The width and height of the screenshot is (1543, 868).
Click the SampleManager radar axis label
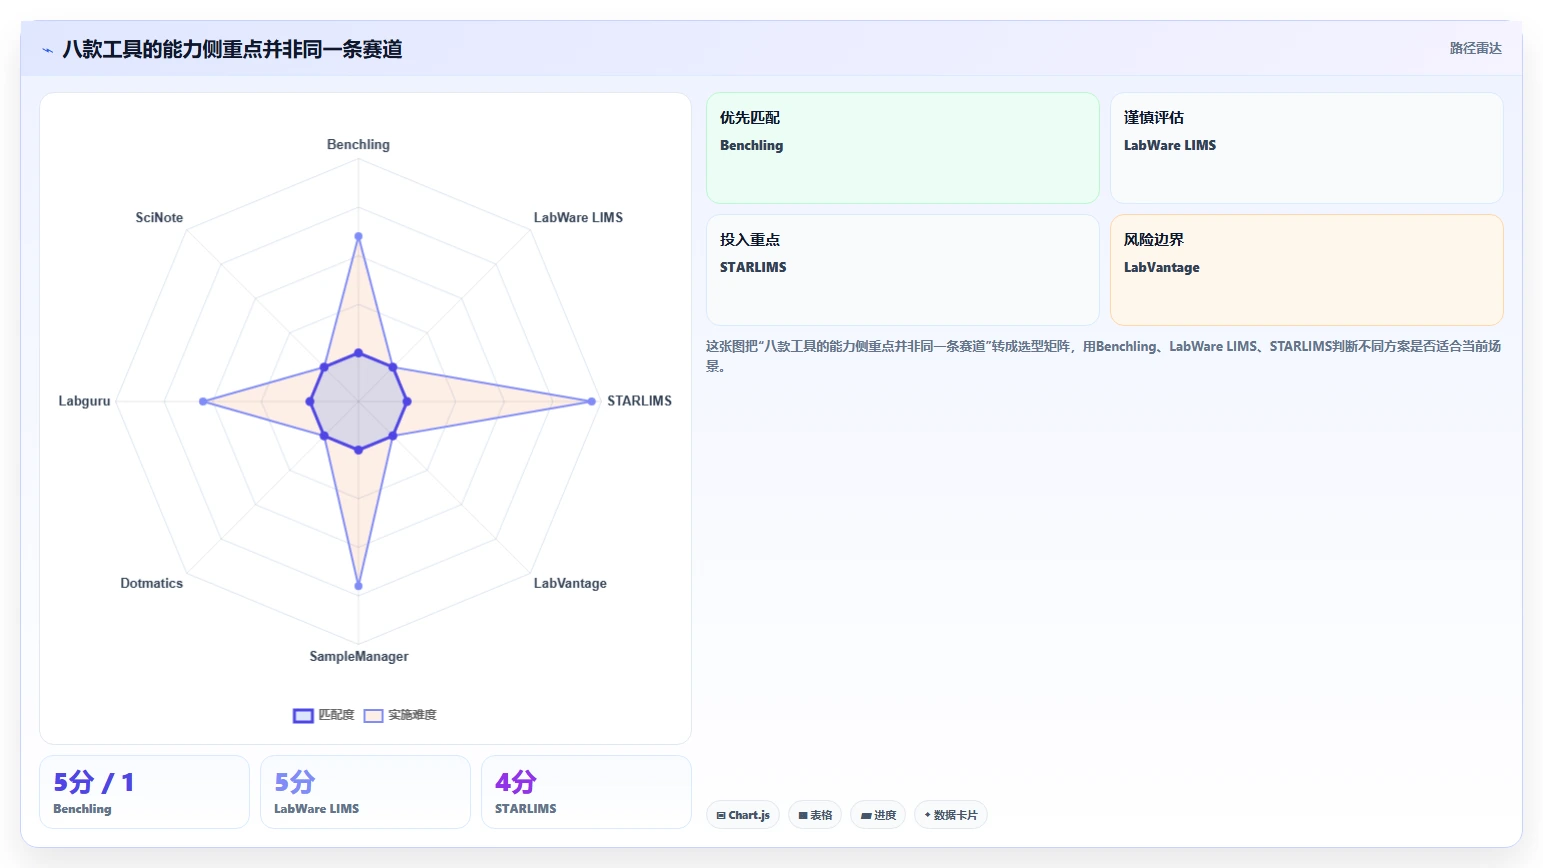359,656
